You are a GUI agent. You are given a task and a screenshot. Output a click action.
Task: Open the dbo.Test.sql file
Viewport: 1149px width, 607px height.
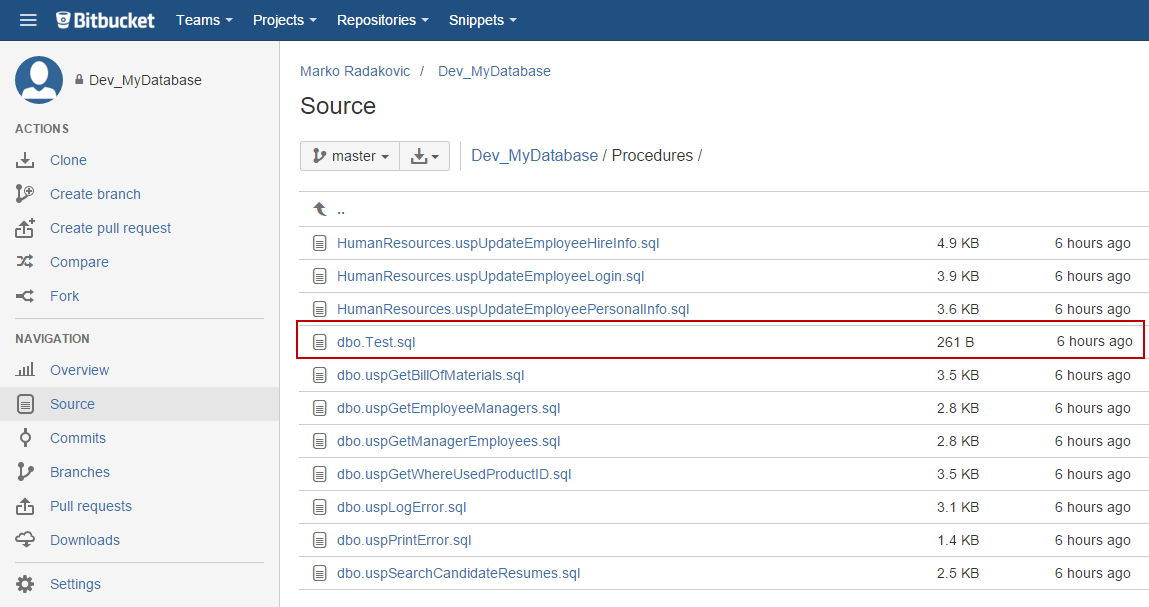(x=376, y=342)
